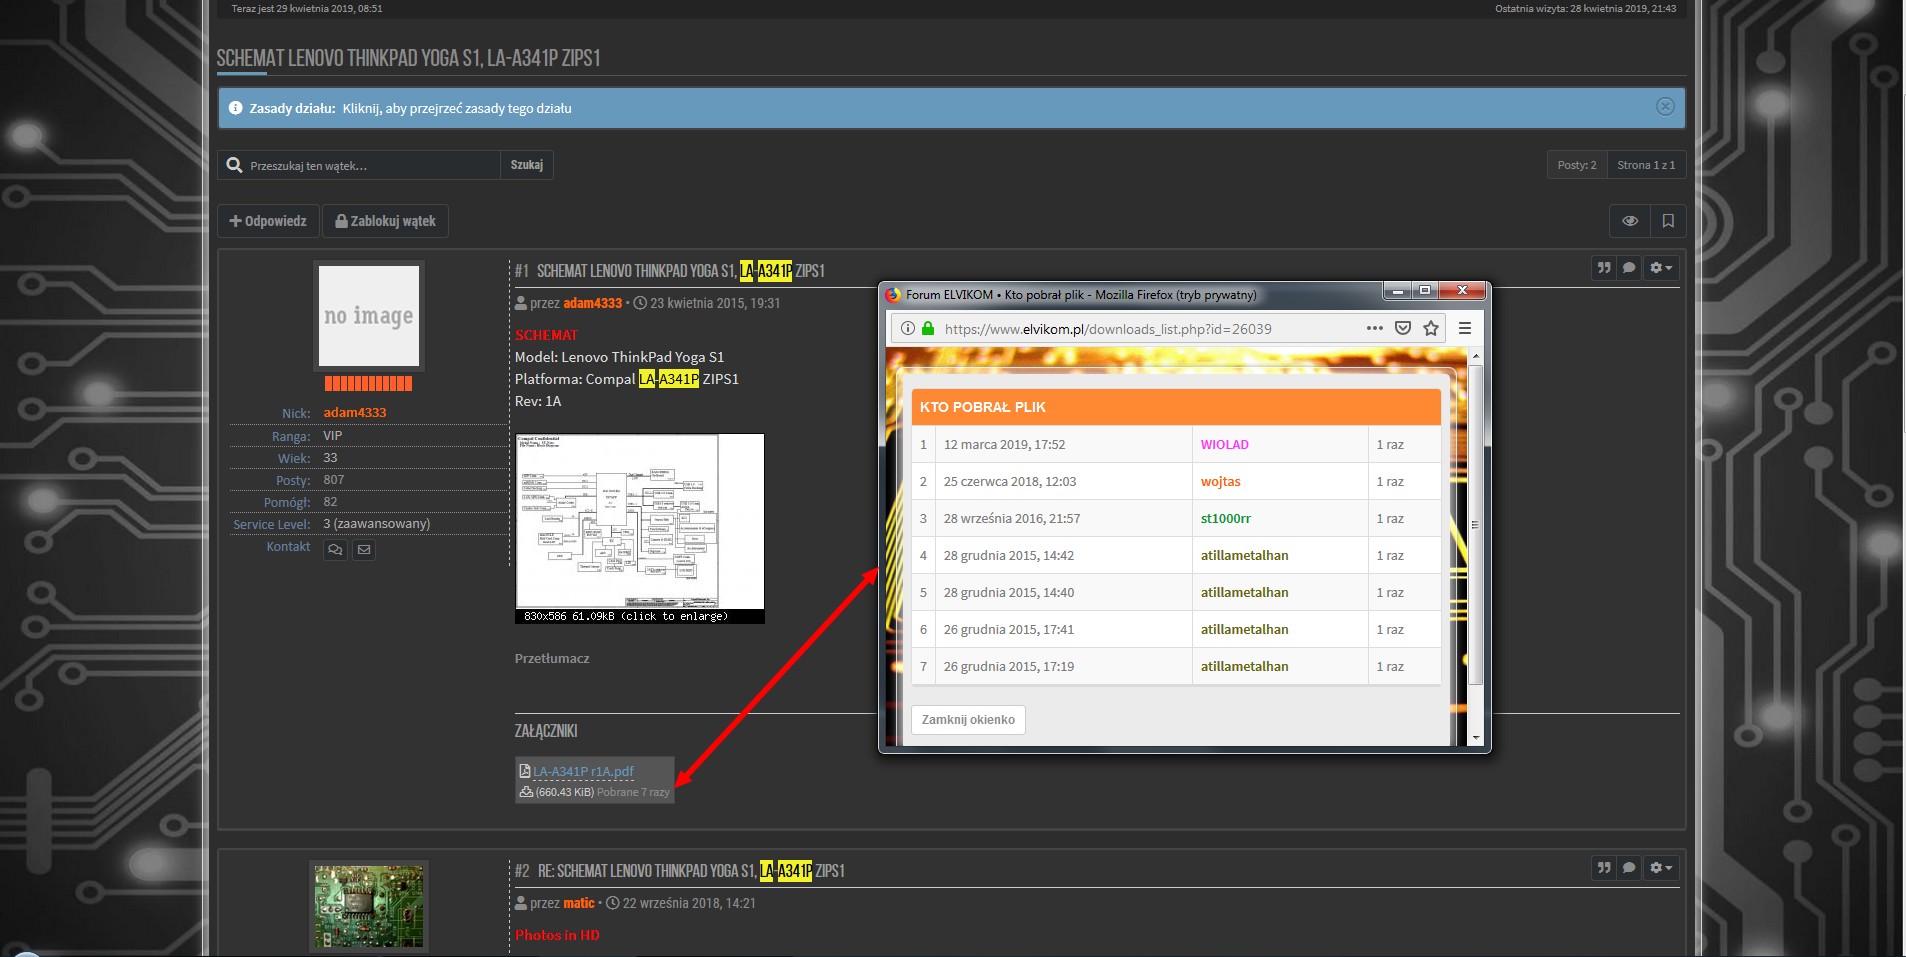This screenshot has height=957, width=1906.
Task: Click the search magnifier icon in thread search
Action: pos(234,165)
